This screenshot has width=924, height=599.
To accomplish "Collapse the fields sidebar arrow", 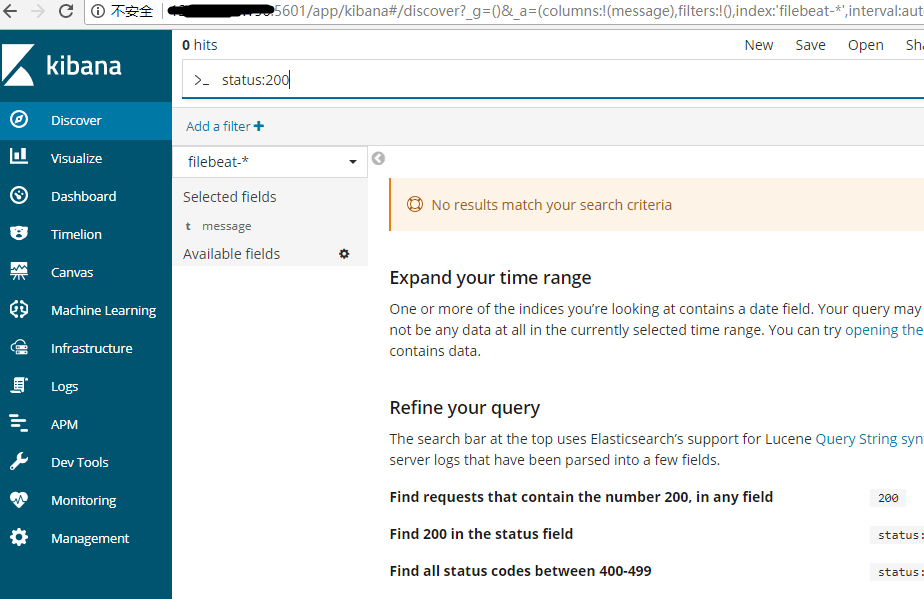I will pos(378,158).
